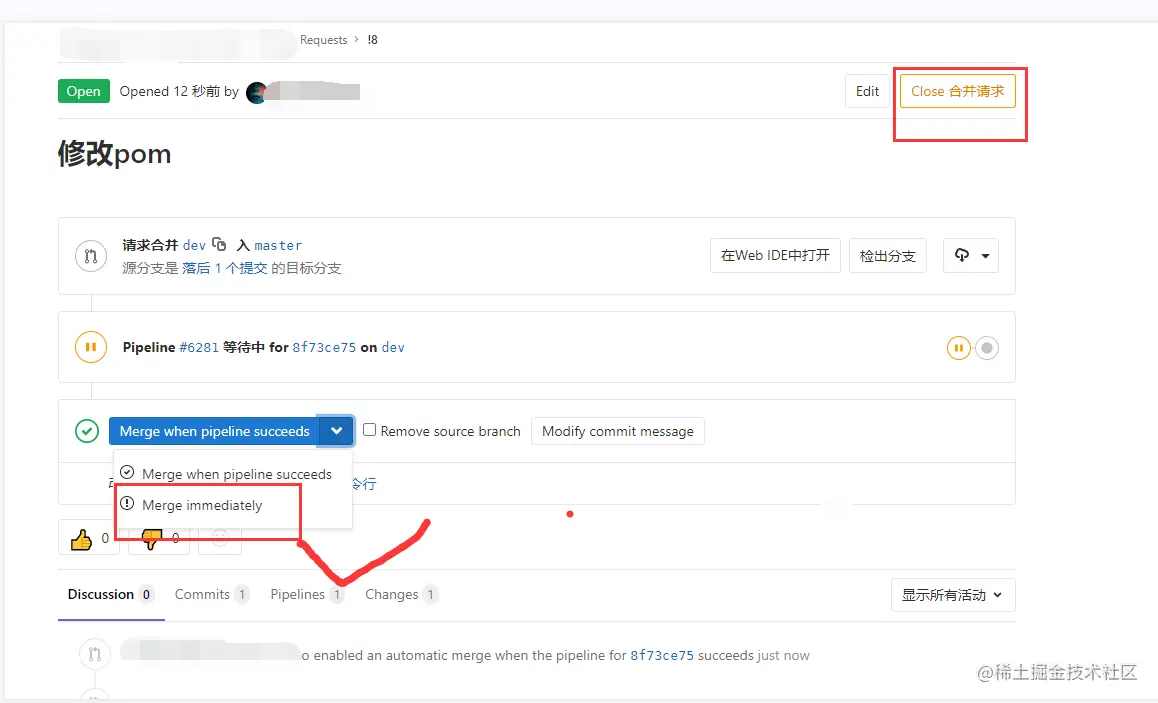Click the Opened 12 秒前 by text
Viewport: 1158px width, 703px height.
click(179, 92)
